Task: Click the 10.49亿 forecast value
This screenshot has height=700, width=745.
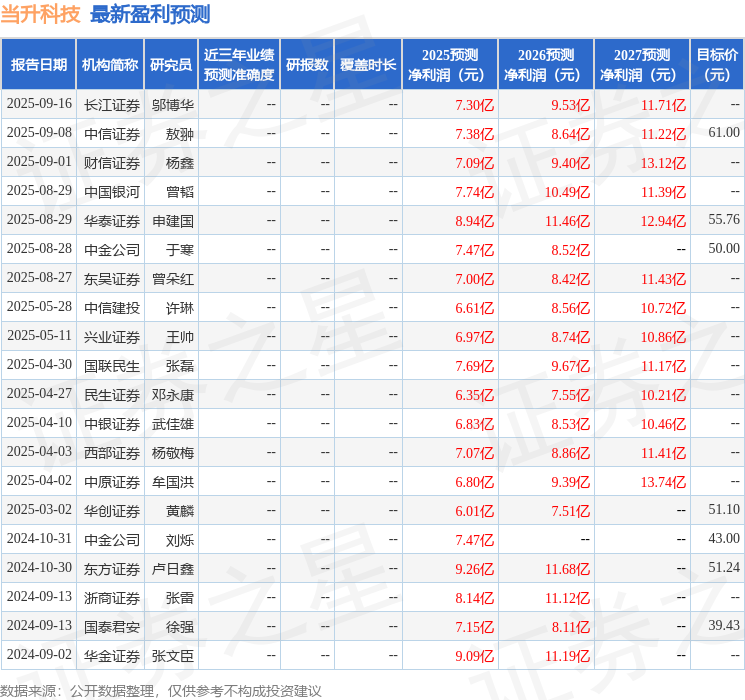Action: [567, 192]
